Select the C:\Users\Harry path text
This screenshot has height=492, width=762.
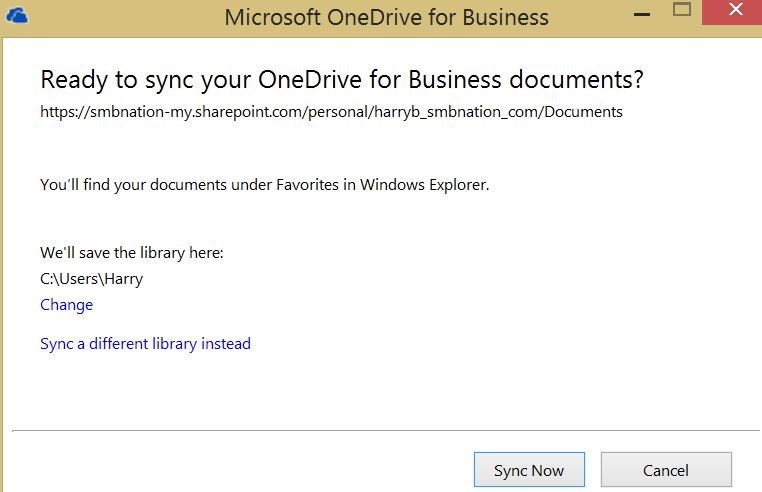[x=91, y=279]
